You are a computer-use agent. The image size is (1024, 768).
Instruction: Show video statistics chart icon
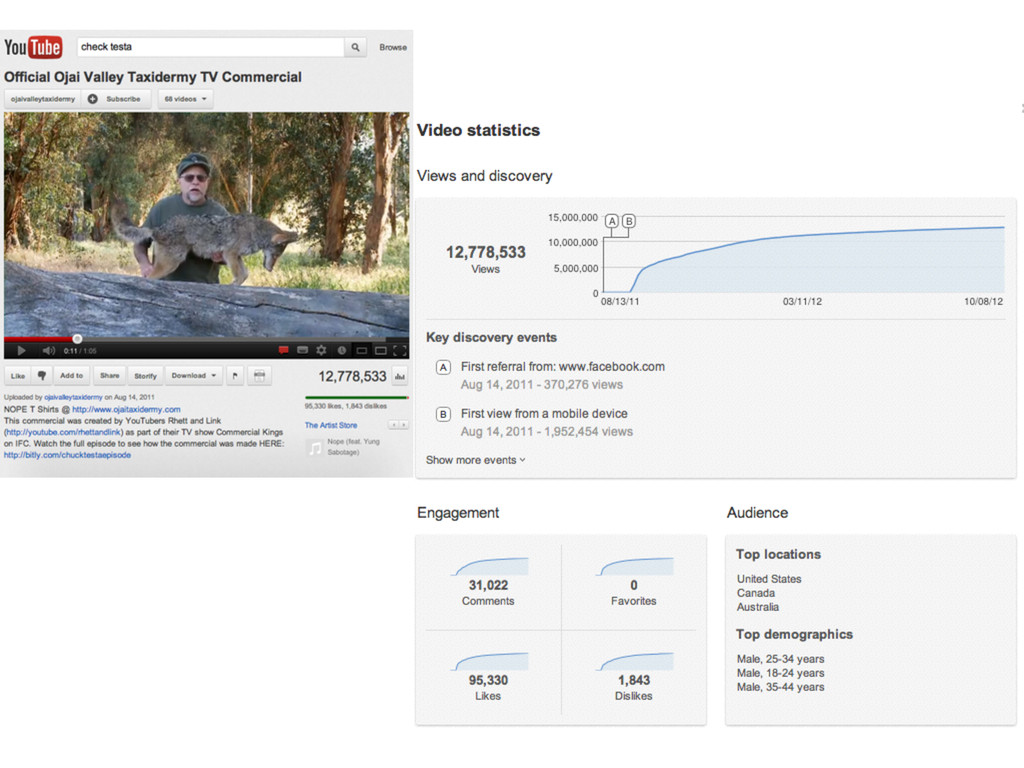pos(400,377)
